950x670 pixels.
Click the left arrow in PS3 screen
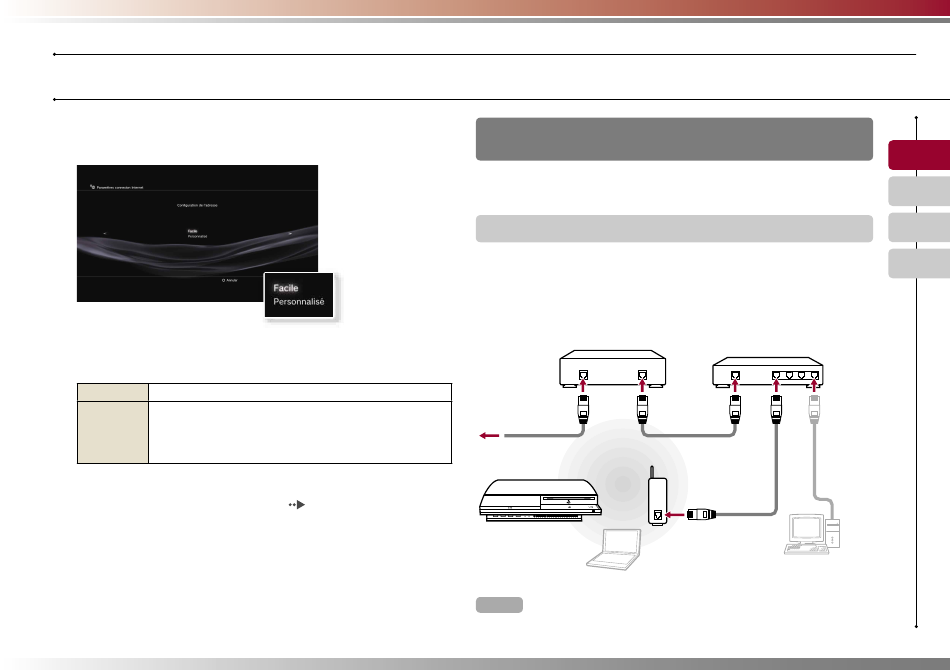coord(105,233)
